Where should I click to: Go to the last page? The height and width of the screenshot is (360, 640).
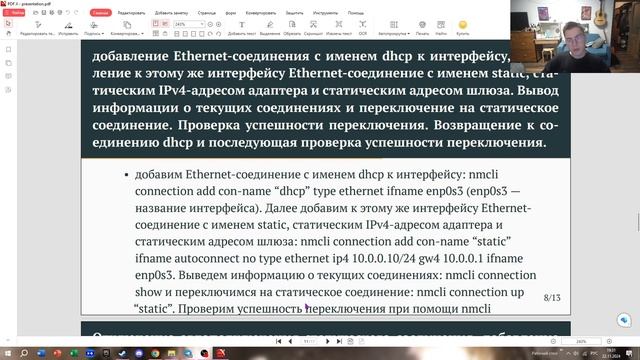[339, 341]
